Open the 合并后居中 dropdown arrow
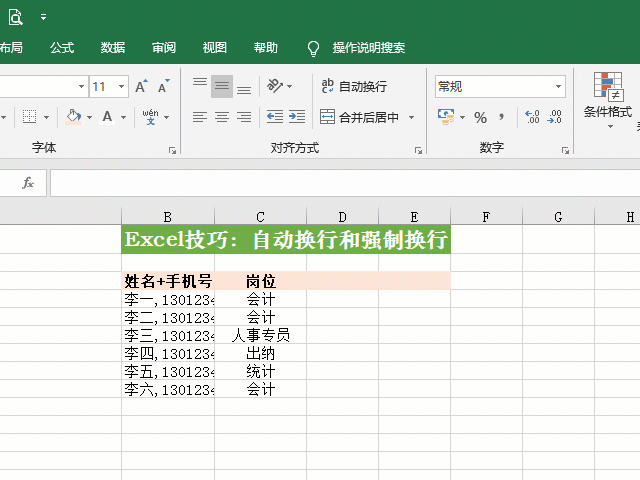Viewport: 640px width, 480px height. 411,118
